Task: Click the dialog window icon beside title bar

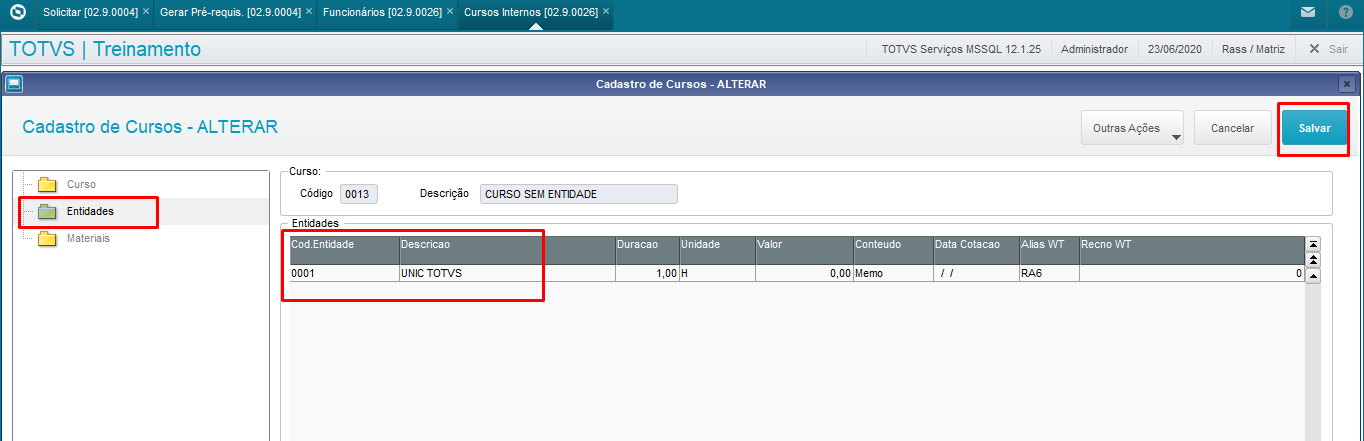Action: tap(14, 84)
